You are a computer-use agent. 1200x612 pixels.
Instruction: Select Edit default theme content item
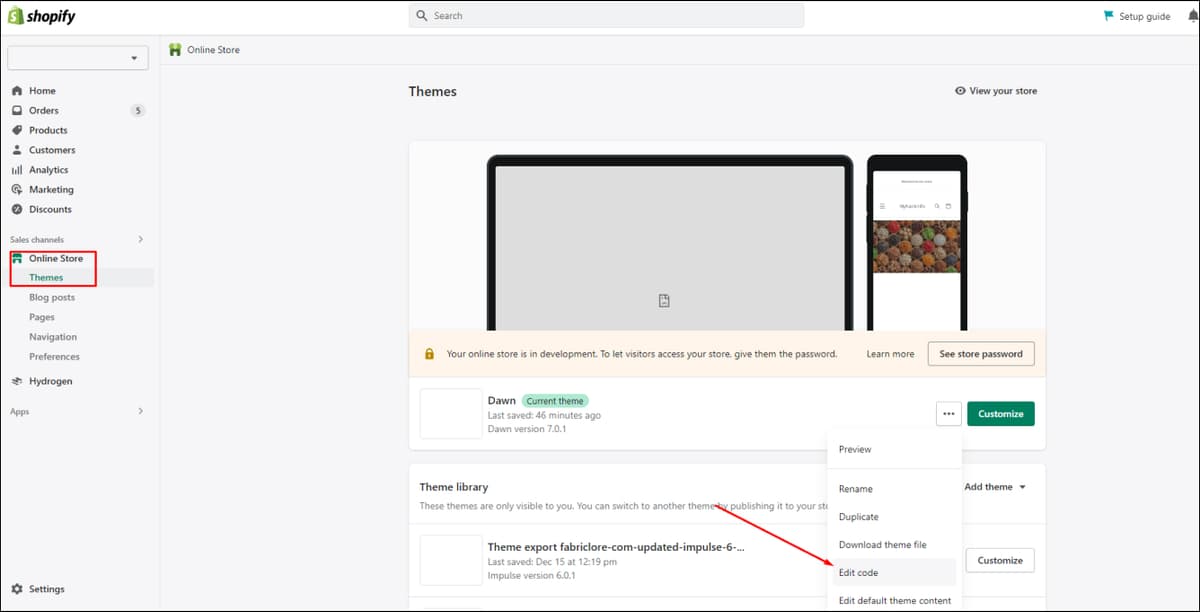894,601
